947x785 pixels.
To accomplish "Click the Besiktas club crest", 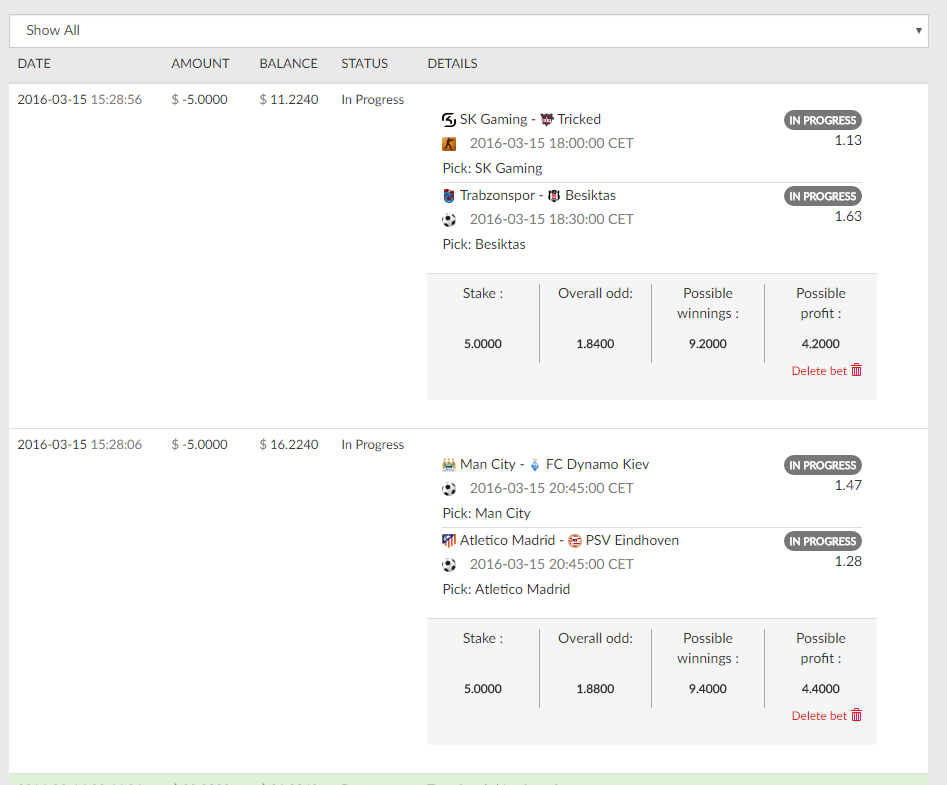I will point(554,196).
